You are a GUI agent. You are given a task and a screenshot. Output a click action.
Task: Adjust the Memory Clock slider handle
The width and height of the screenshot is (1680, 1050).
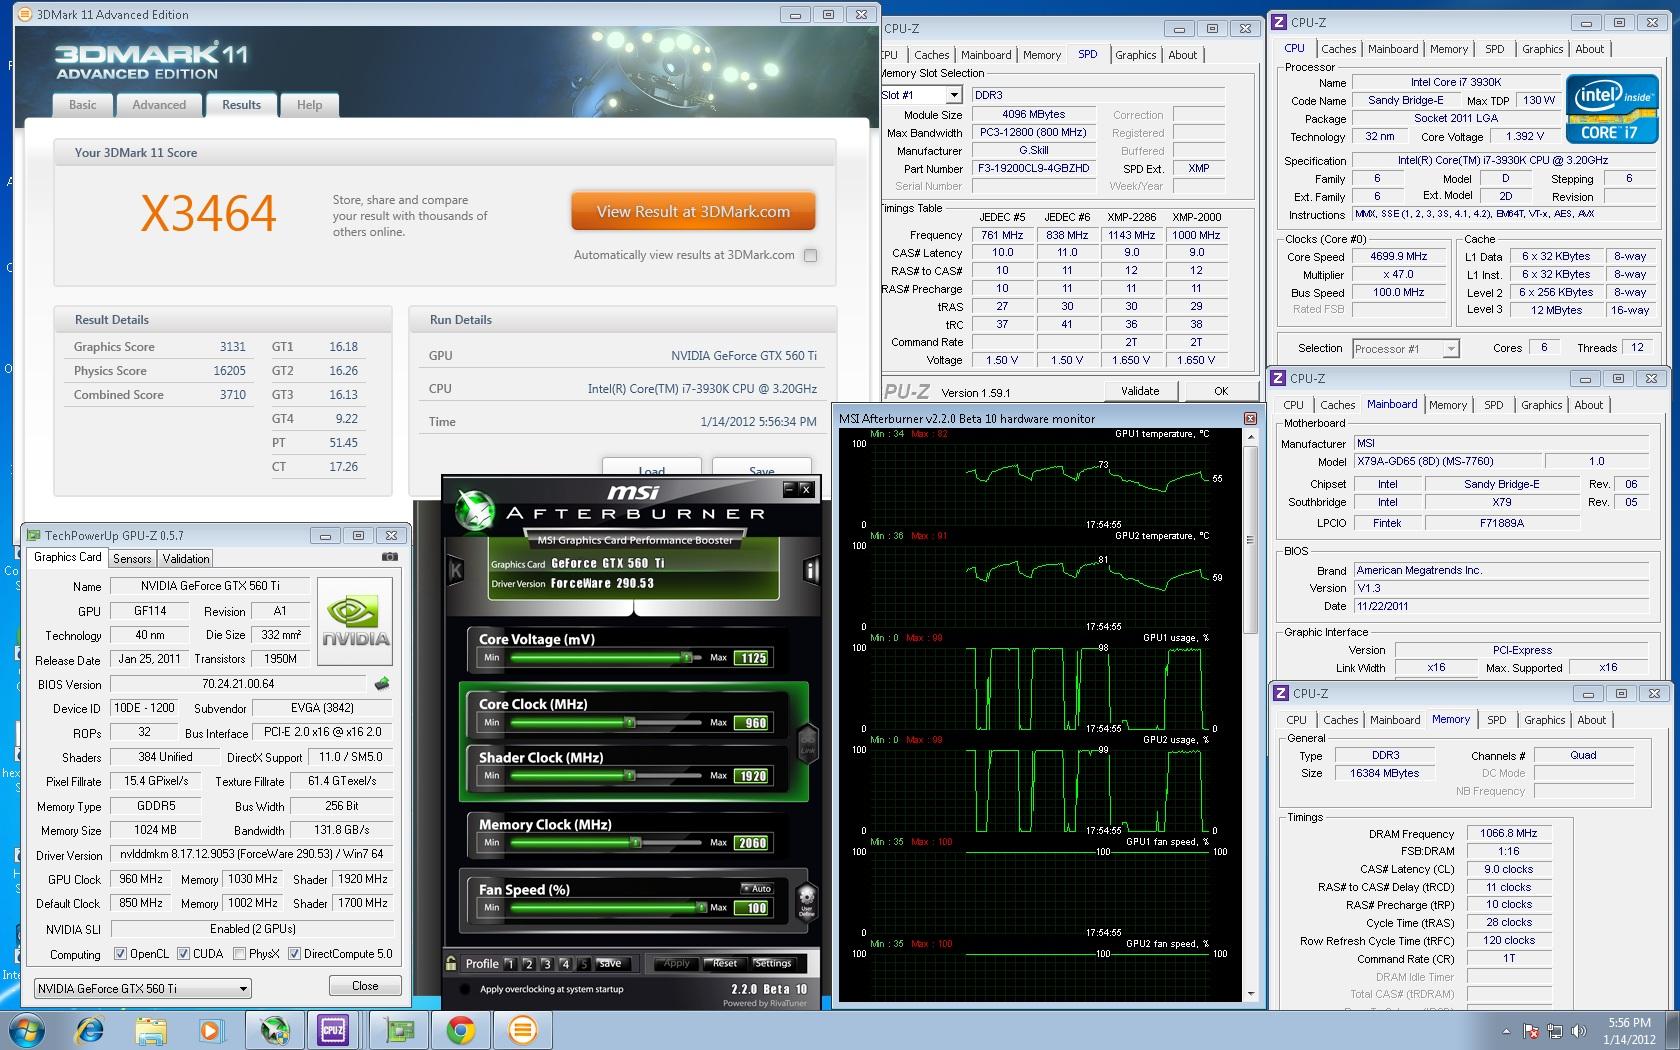635,842
